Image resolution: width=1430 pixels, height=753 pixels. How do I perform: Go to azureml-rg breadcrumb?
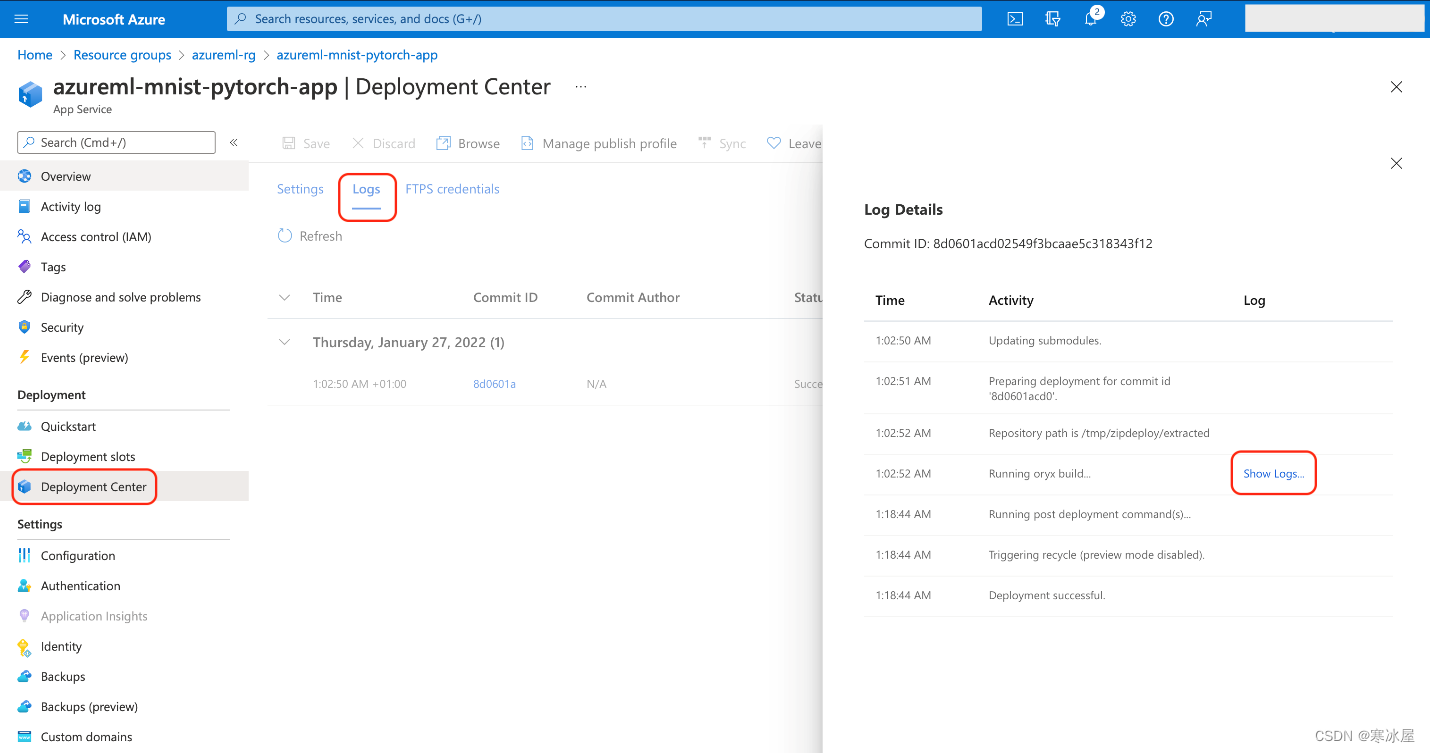[x=224, y=55]
